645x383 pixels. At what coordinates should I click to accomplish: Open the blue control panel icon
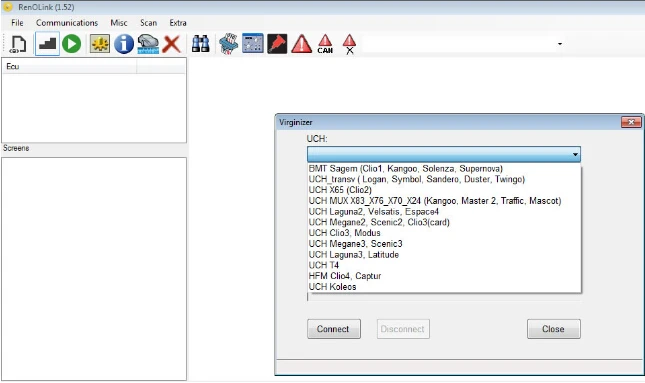pos(253,44)
